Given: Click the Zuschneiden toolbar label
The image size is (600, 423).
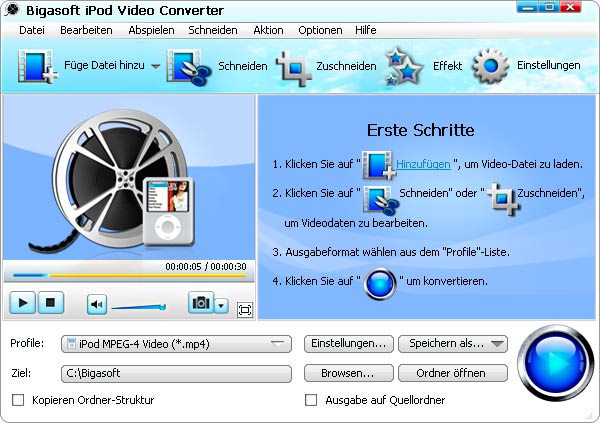Looking at the screenshot, I should pos(346,66).
